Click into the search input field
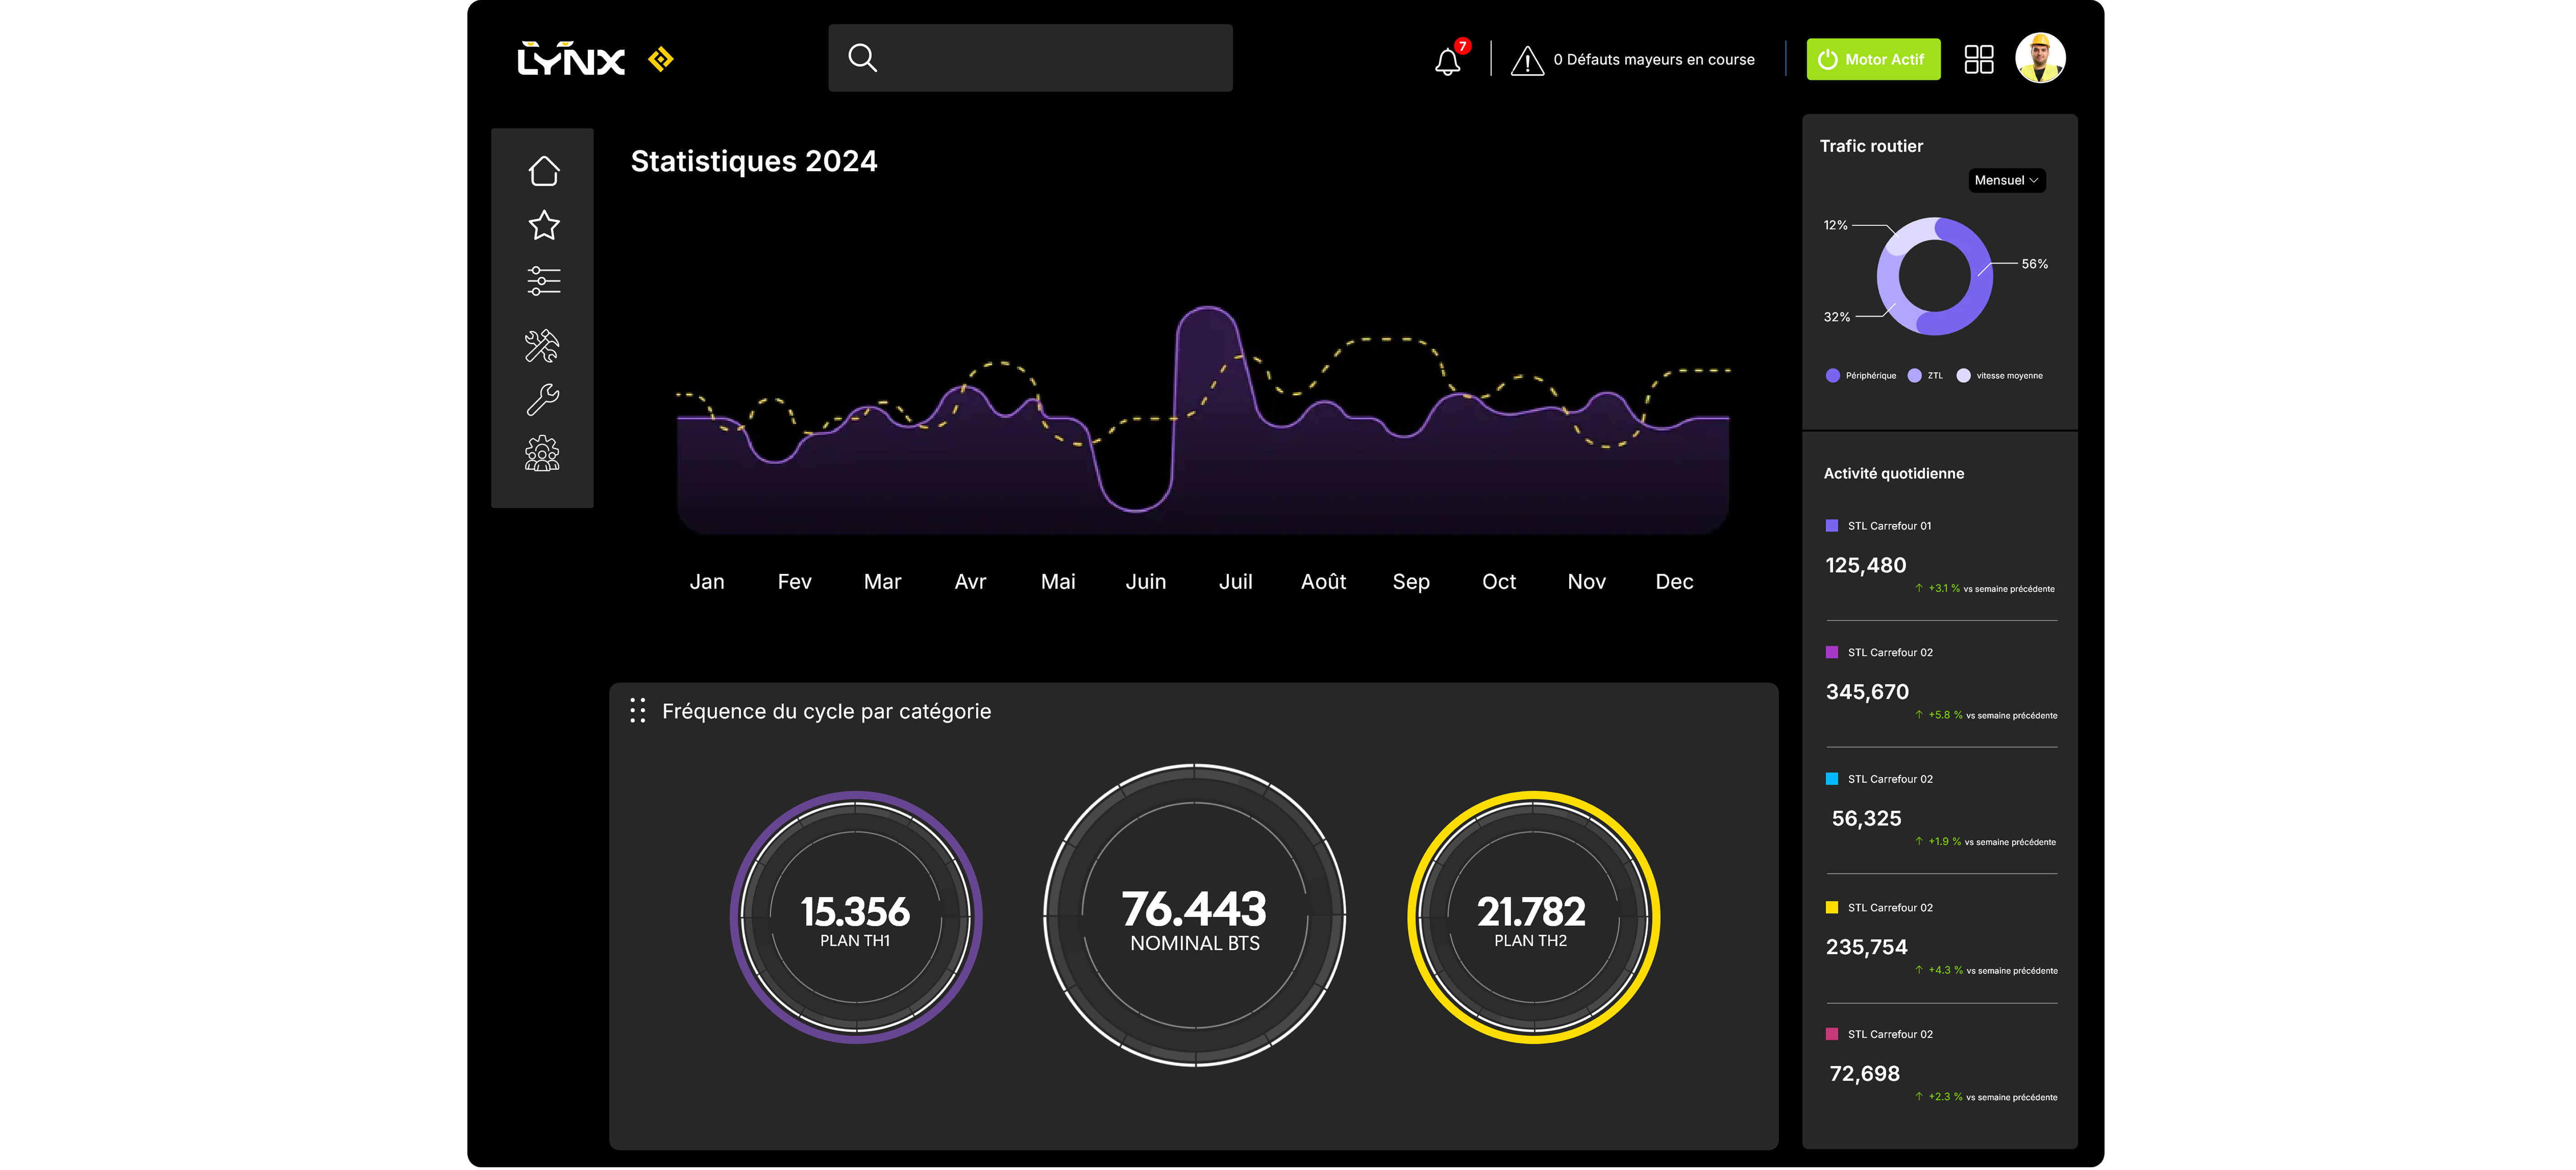 [x=1050, y=58]
